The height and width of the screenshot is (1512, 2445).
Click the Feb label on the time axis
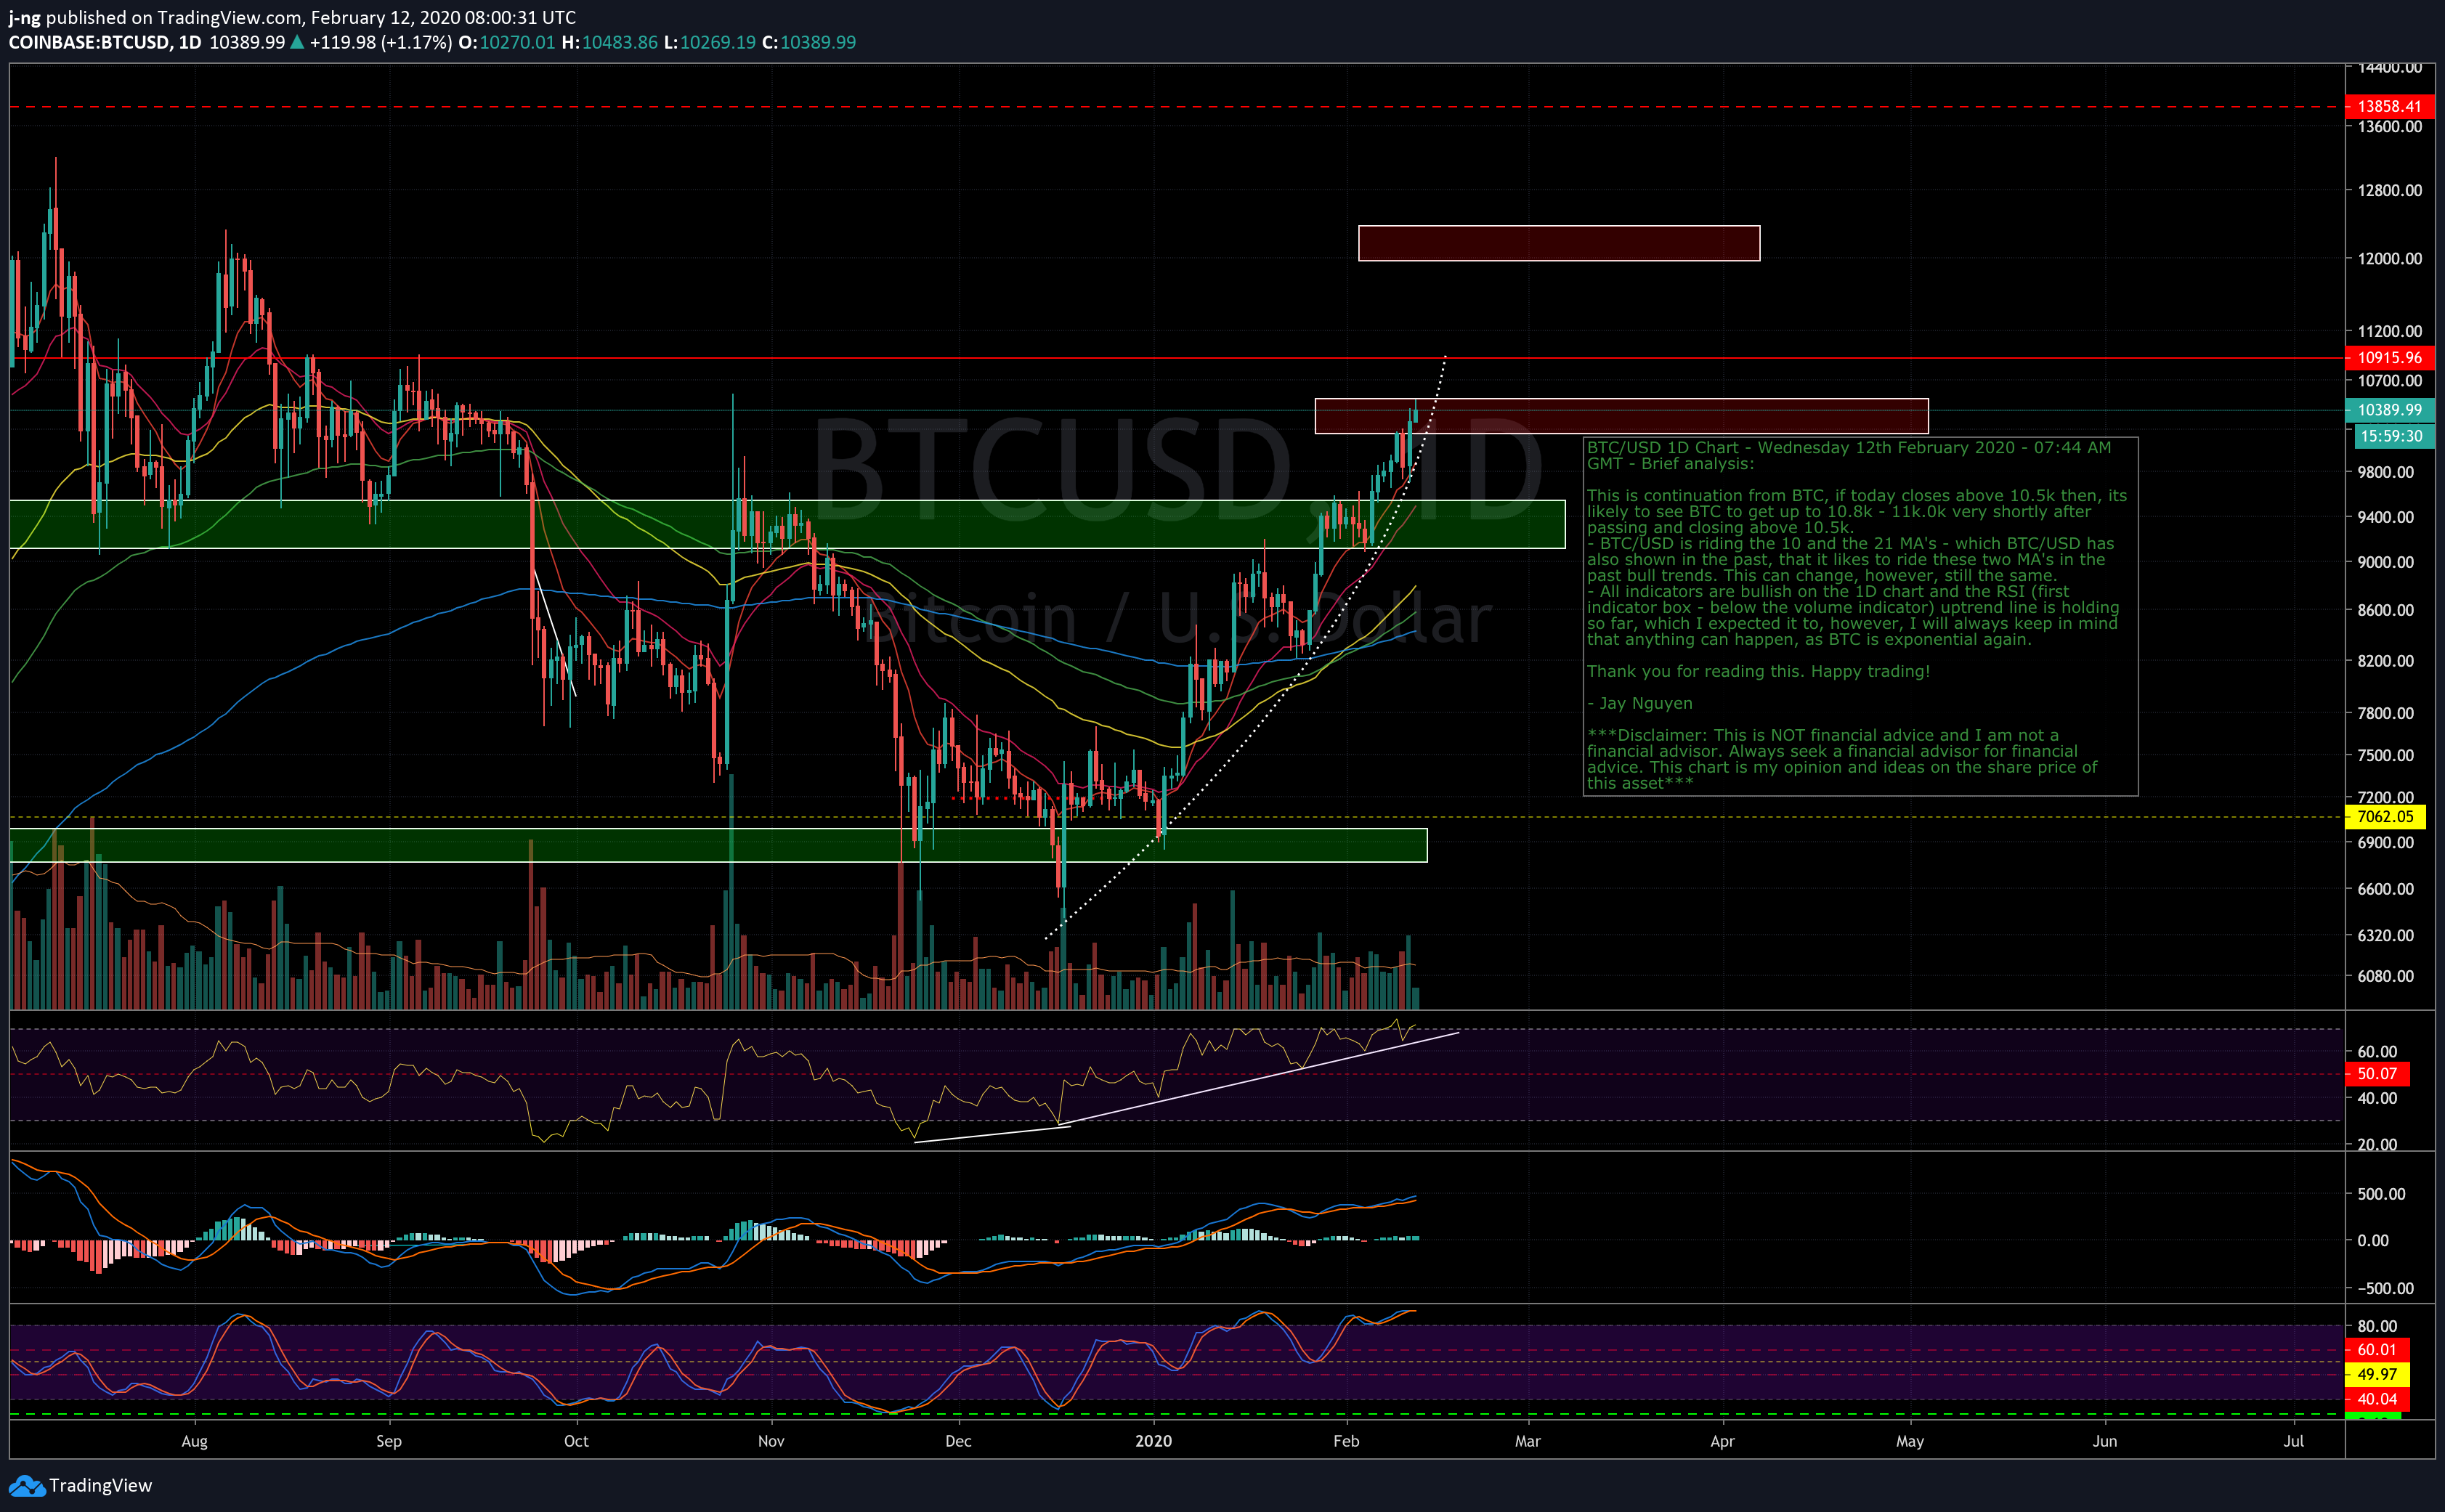point(1346,1441)
